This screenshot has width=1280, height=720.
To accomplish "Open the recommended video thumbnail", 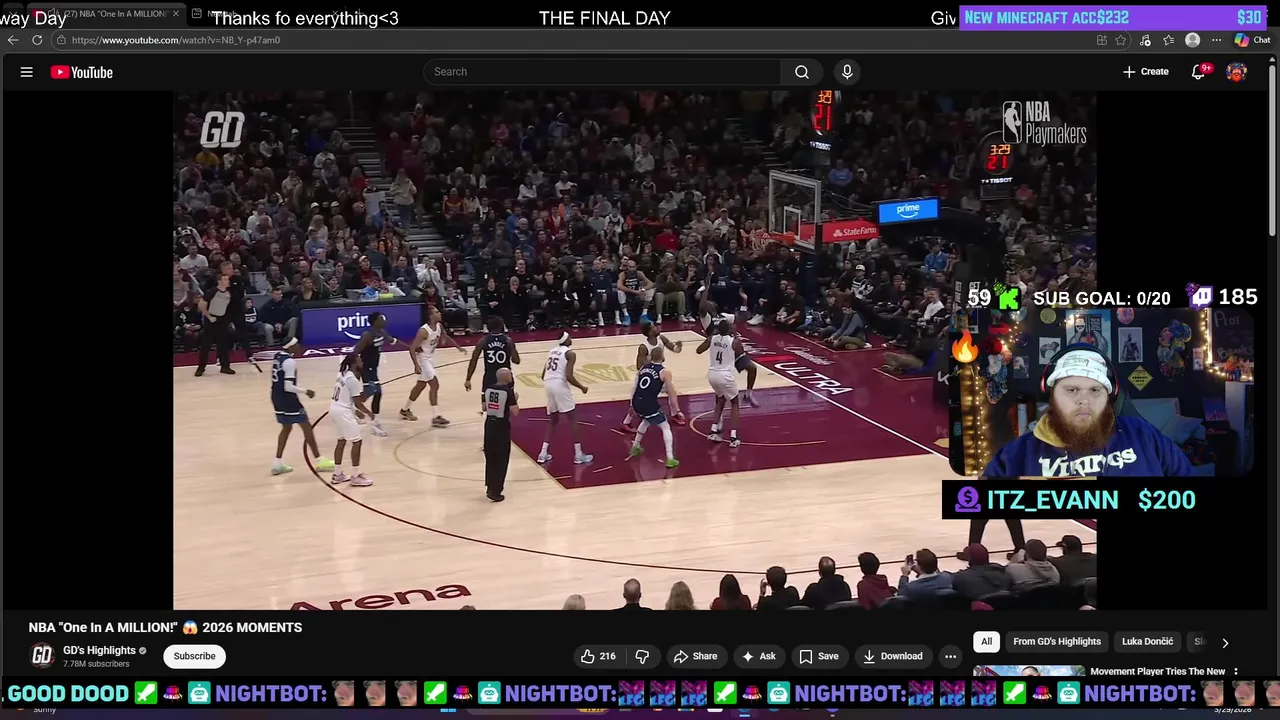I will click(1028, 672).
